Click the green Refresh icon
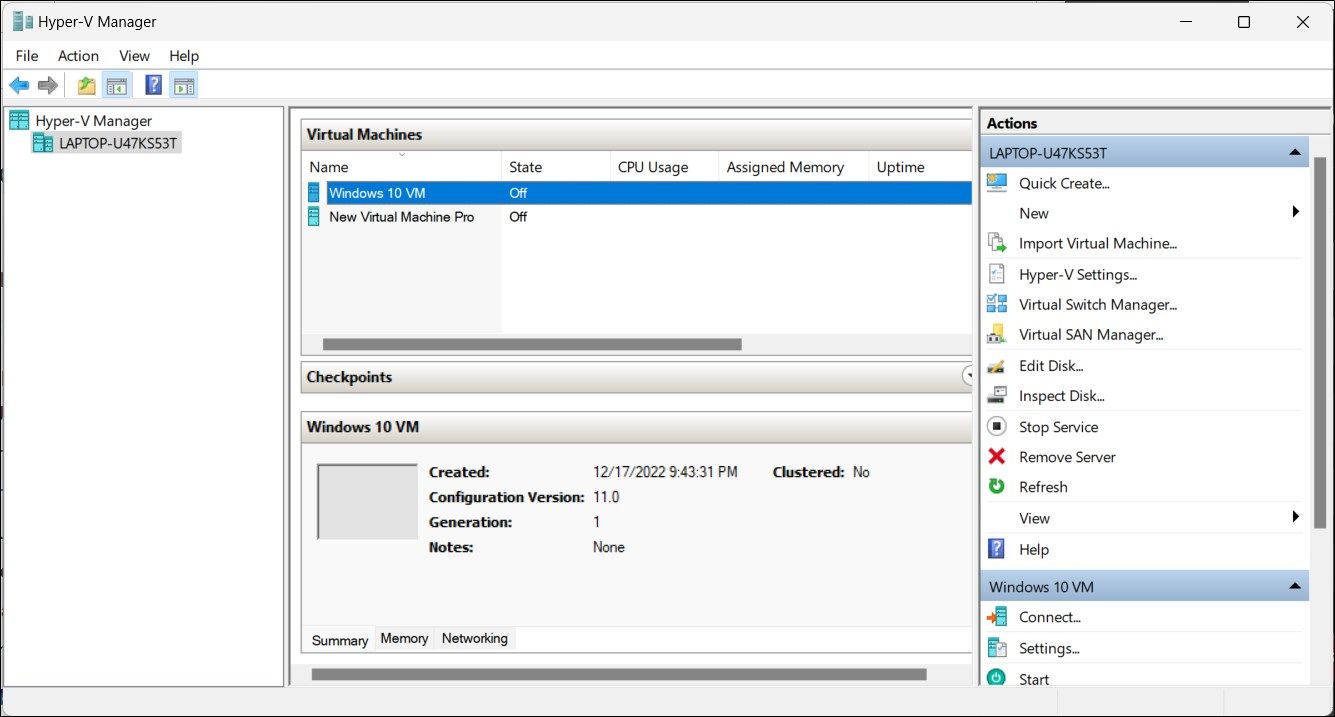This screenshot has width=1335, height=717. pyautogui.click(x=996, y=487)
